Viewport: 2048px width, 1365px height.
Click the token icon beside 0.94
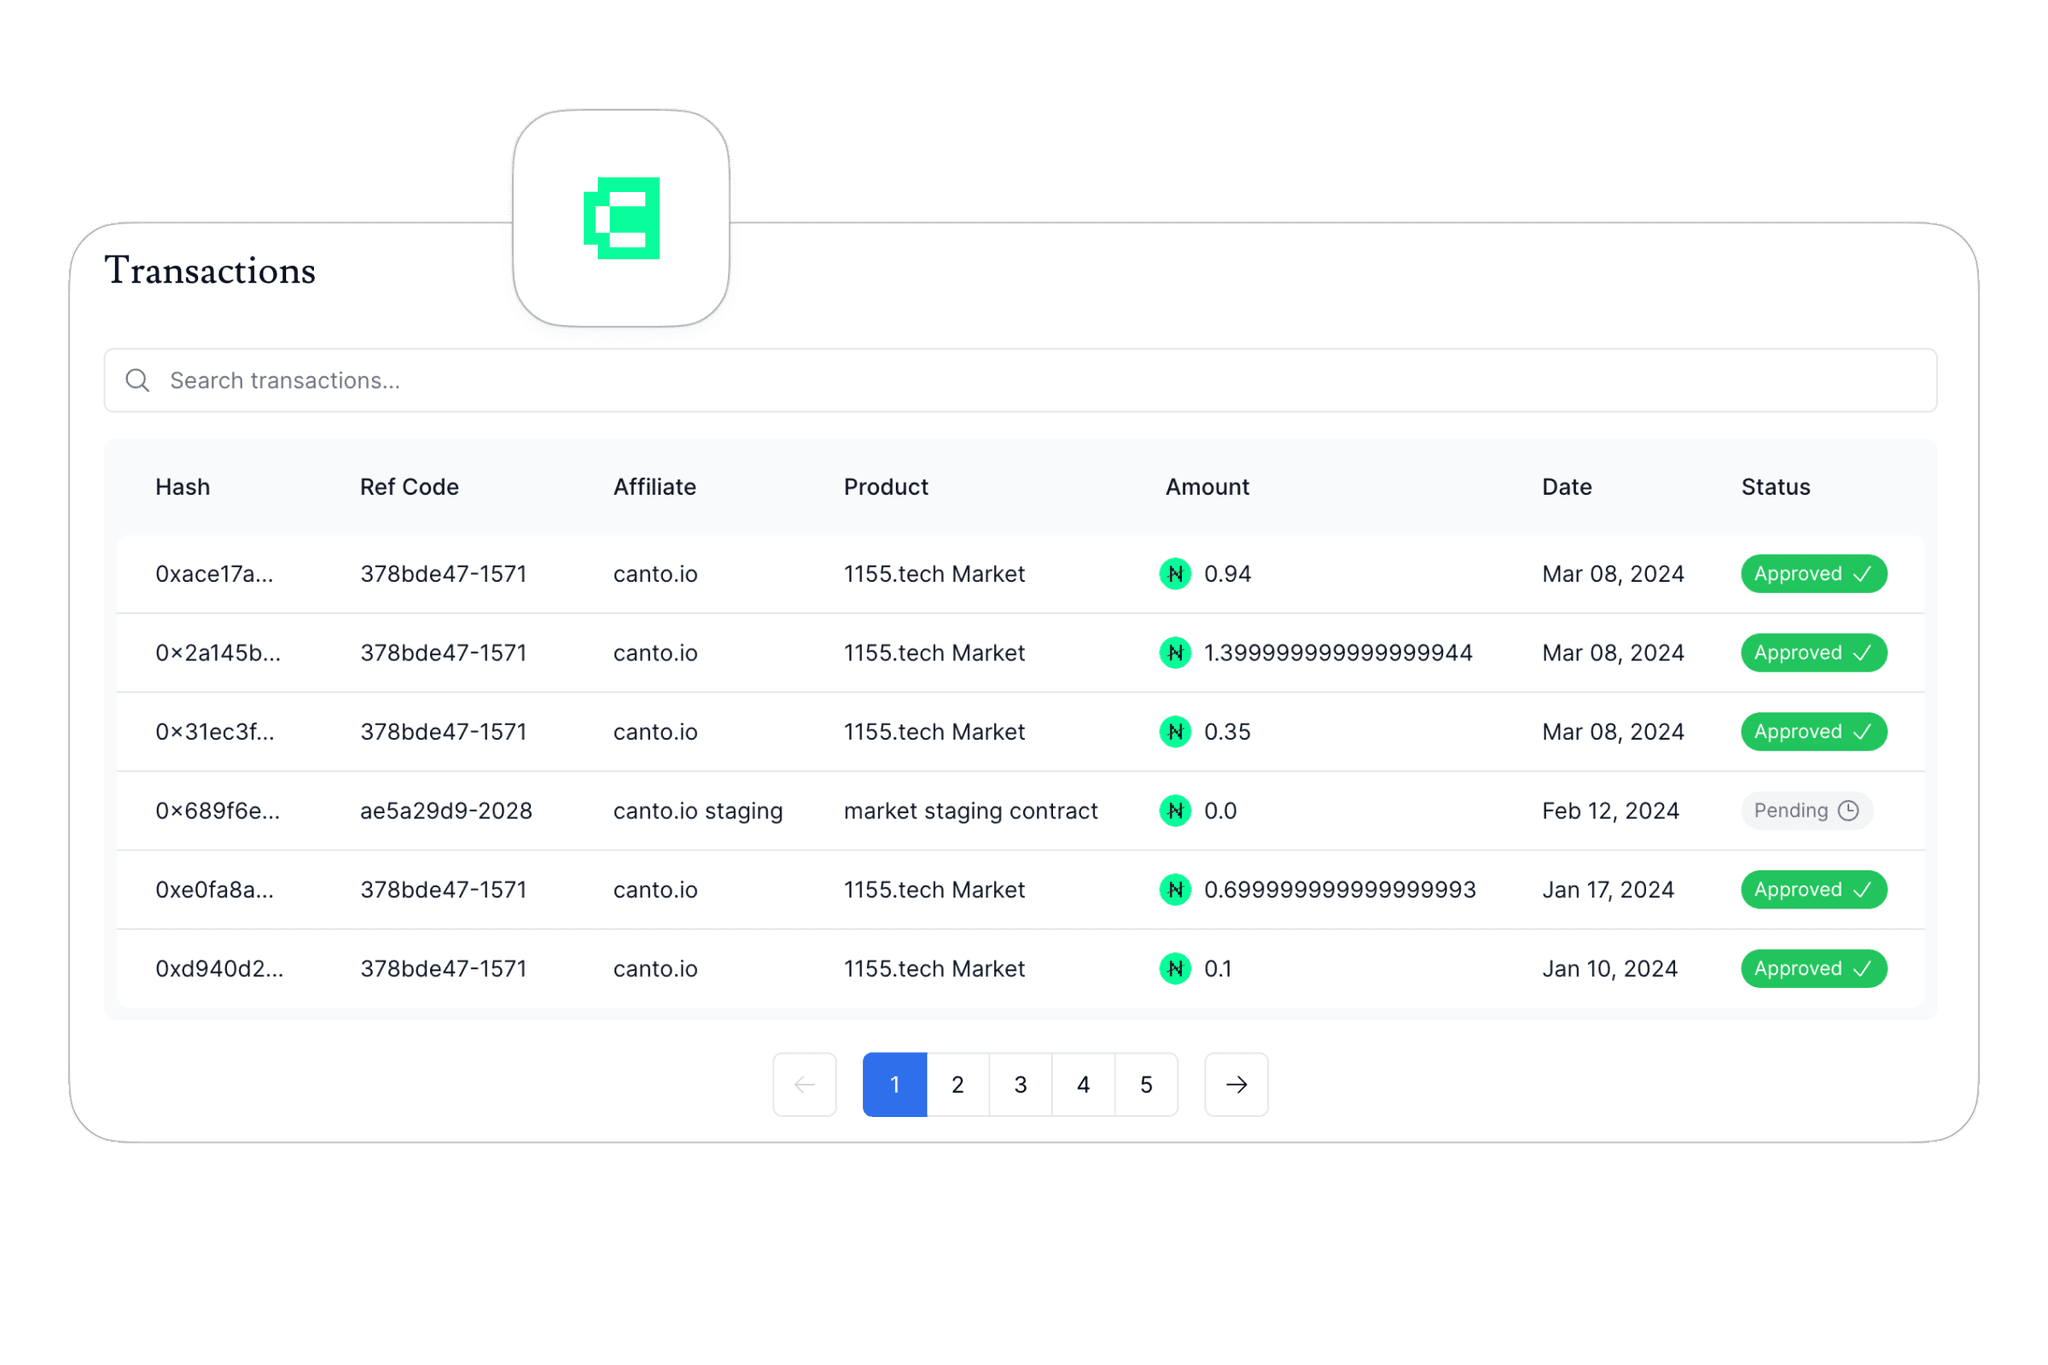1175,574
